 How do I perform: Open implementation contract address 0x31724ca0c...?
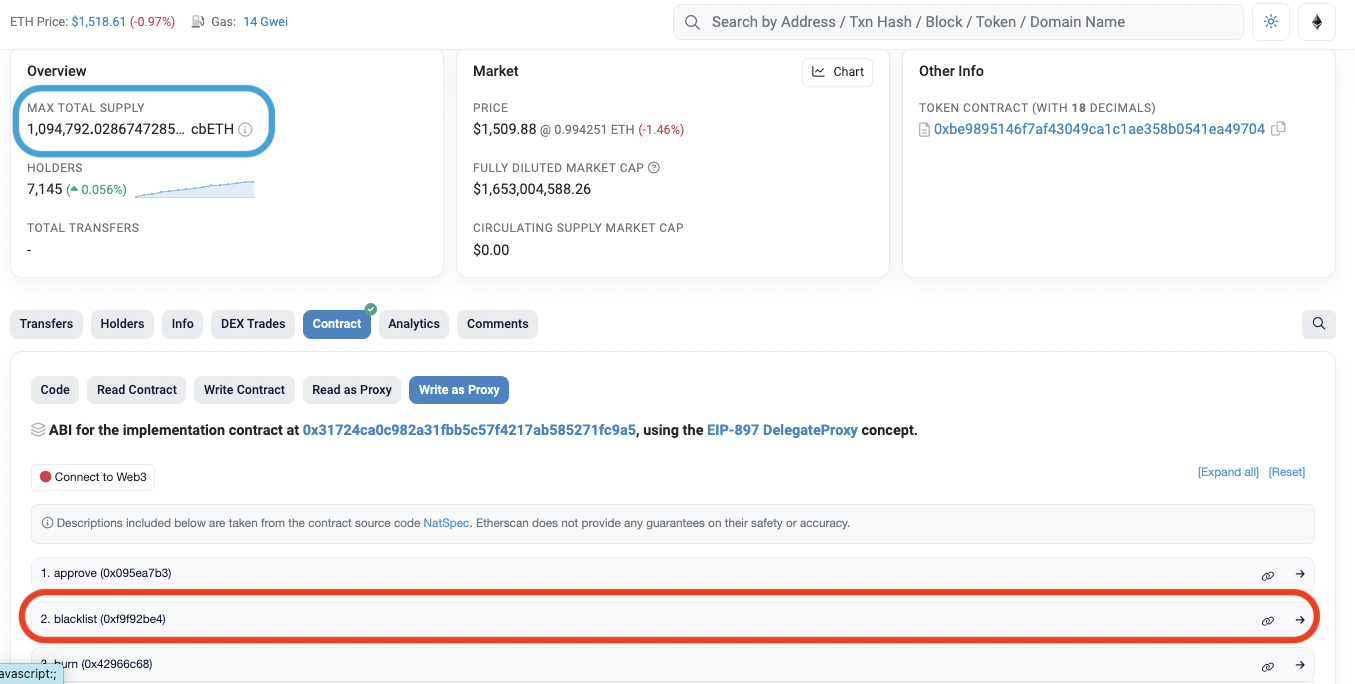(469, 430)
